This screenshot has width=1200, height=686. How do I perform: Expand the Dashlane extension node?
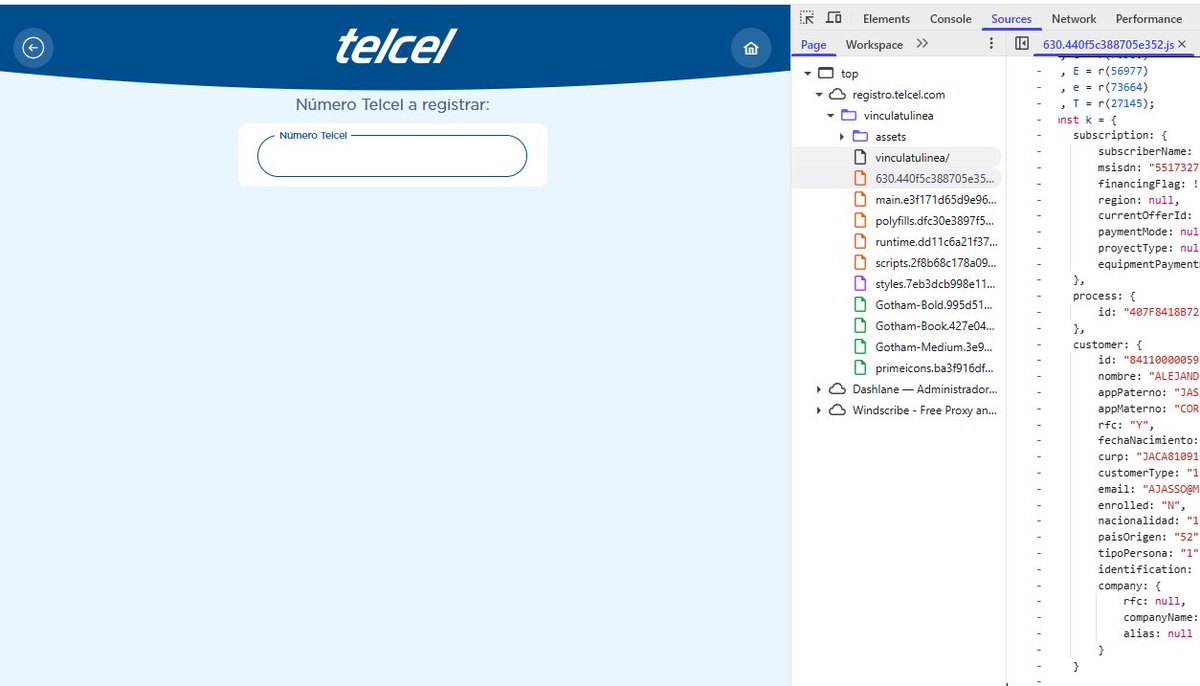(x=819, y=389)
